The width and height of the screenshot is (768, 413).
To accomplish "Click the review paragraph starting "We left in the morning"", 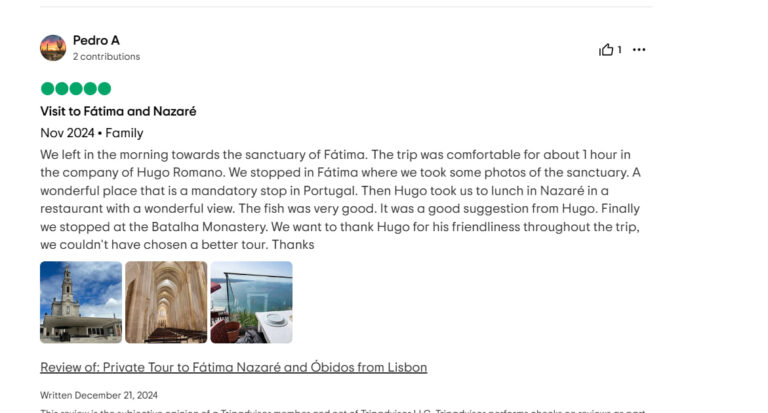I will (340, 199).
